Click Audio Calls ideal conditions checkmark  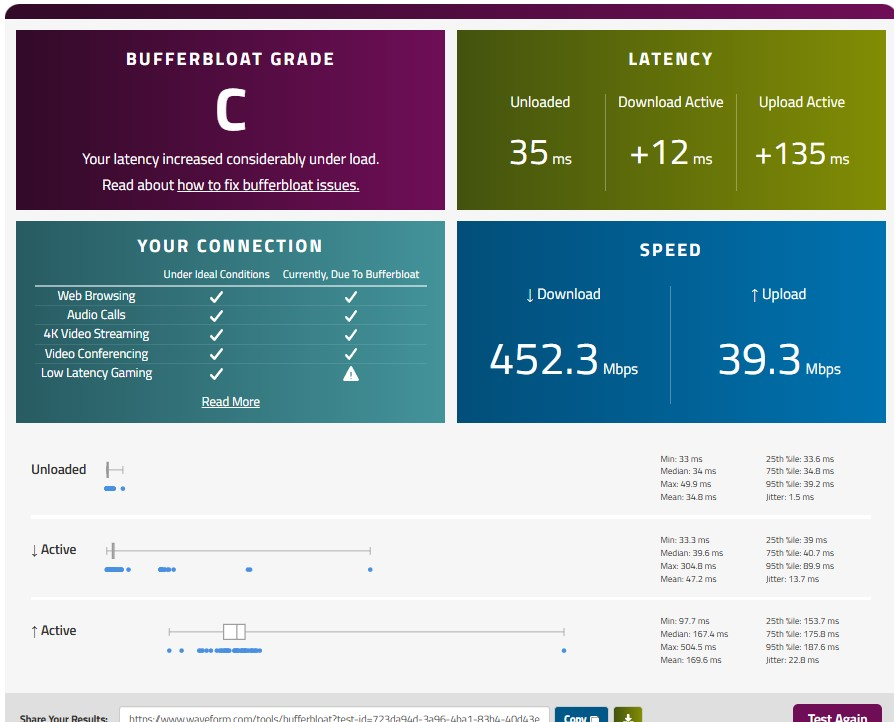216,315
